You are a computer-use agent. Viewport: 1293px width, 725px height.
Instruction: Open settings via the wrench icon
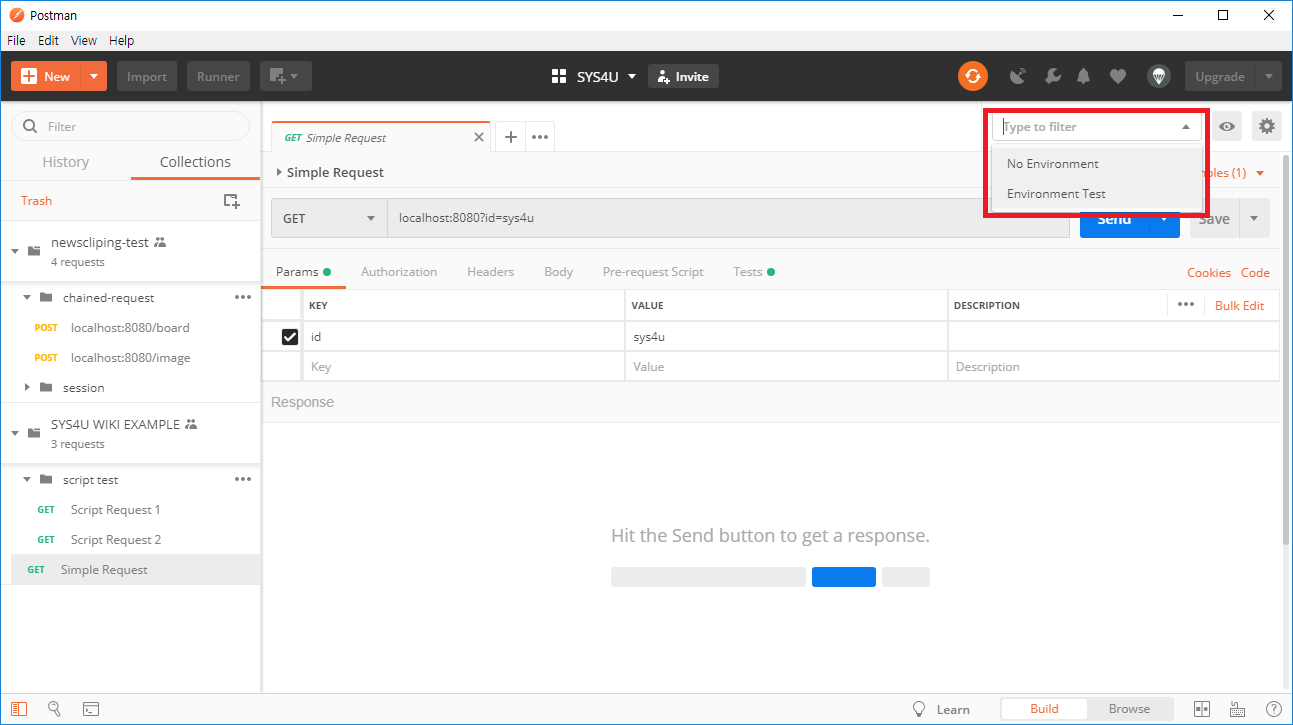tap(1052, 76)
